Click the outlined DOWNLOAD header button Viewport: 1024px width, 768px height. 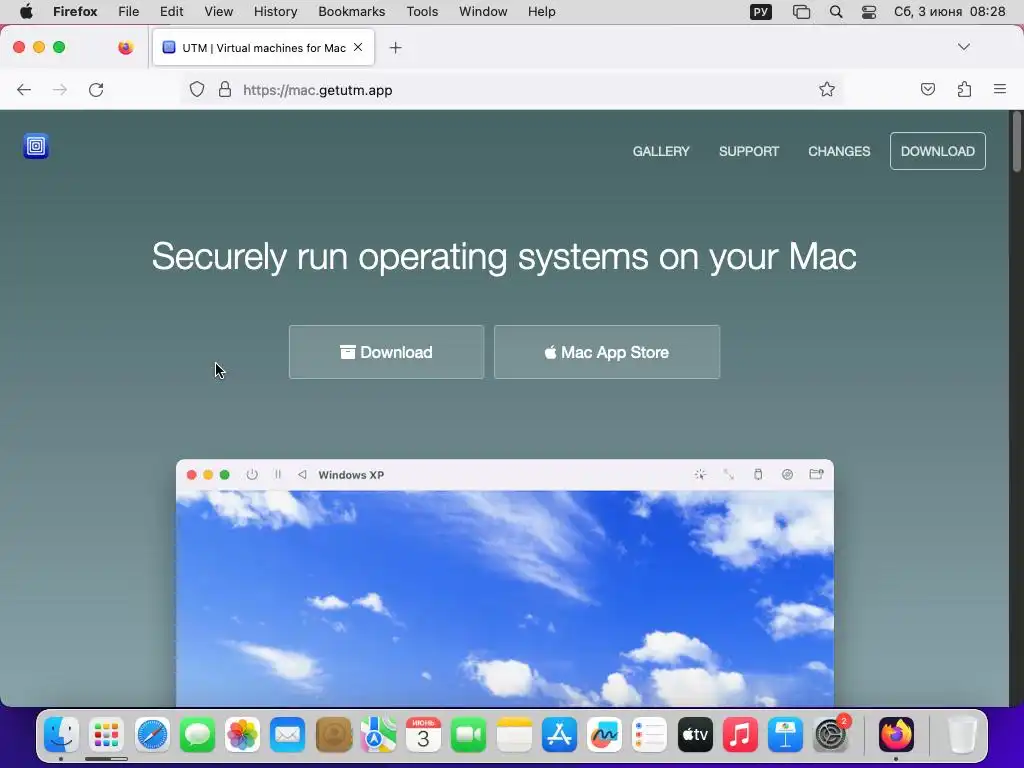[938, 152]
